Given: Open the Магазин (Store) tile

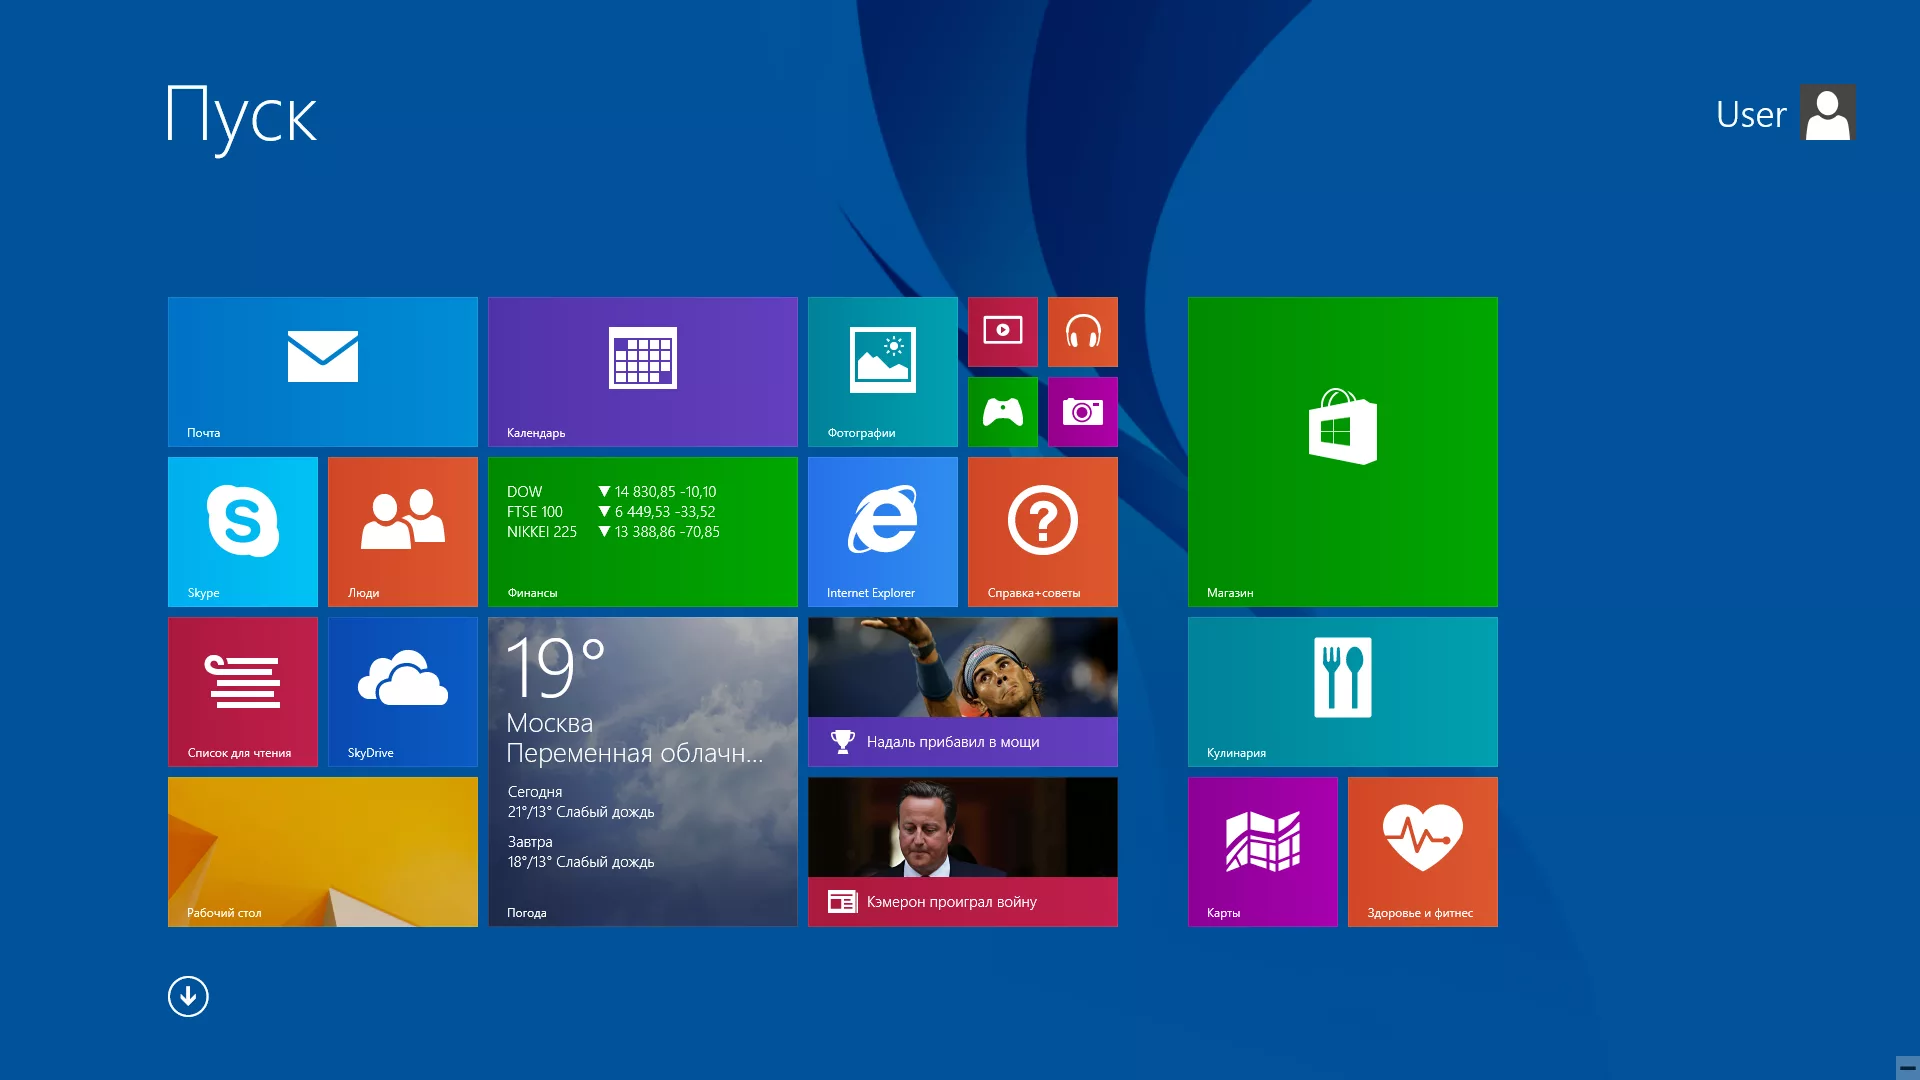Looking at the screenshot, I should (x=1342, y=451).
